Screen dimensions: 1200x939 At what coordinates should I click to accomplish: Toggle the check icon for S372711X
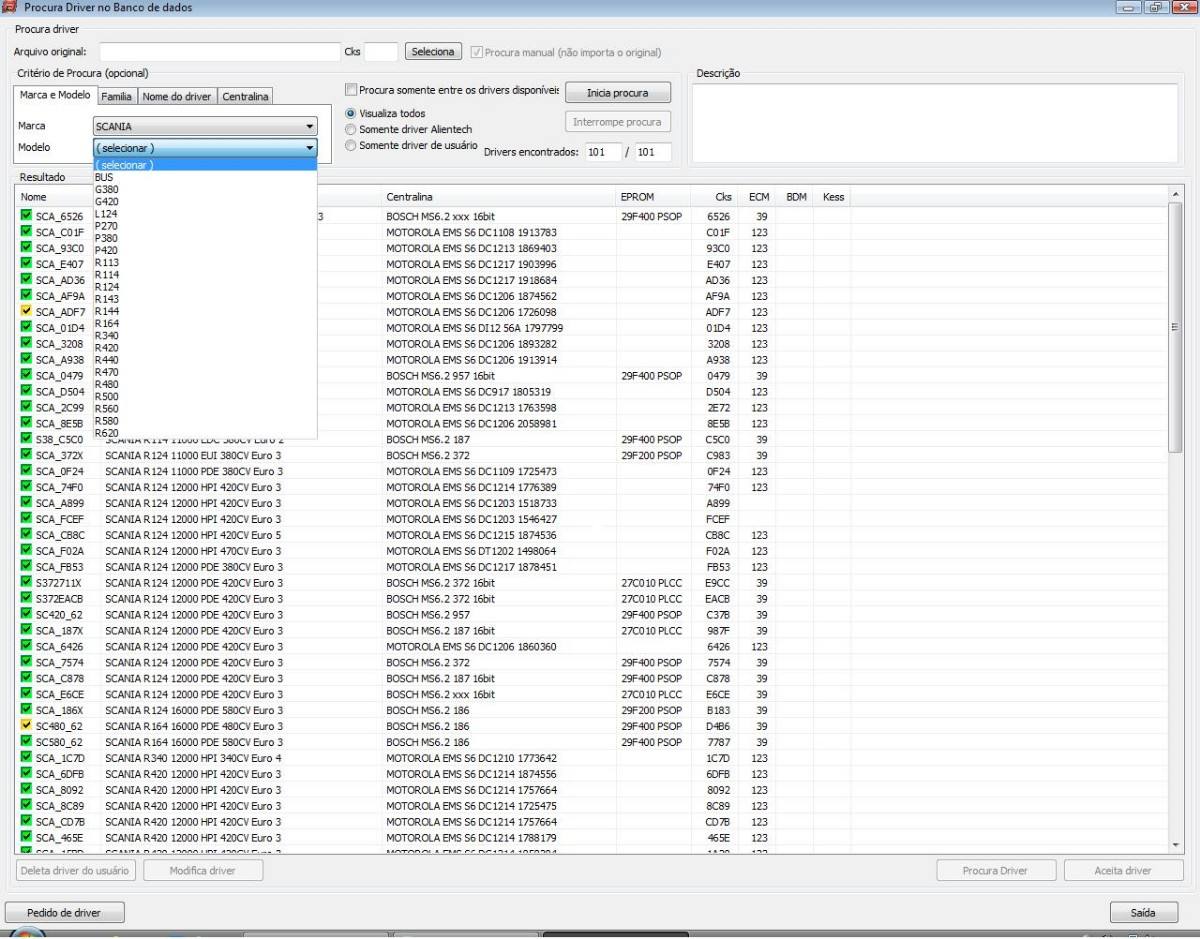(x=26, y=583)
